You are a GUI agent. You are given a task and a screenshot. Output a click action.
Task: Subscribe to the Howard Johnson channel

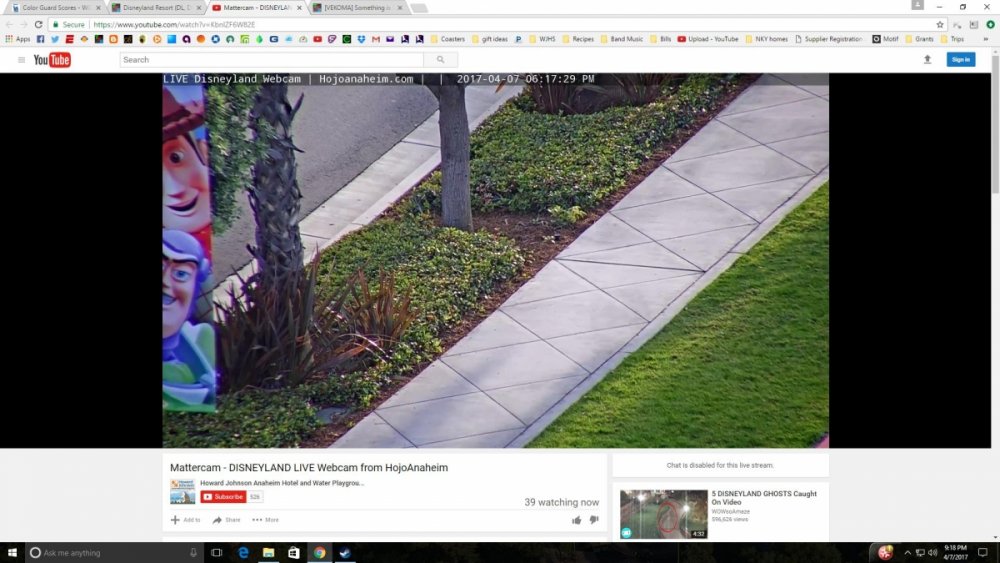click(x=223, y=497)
